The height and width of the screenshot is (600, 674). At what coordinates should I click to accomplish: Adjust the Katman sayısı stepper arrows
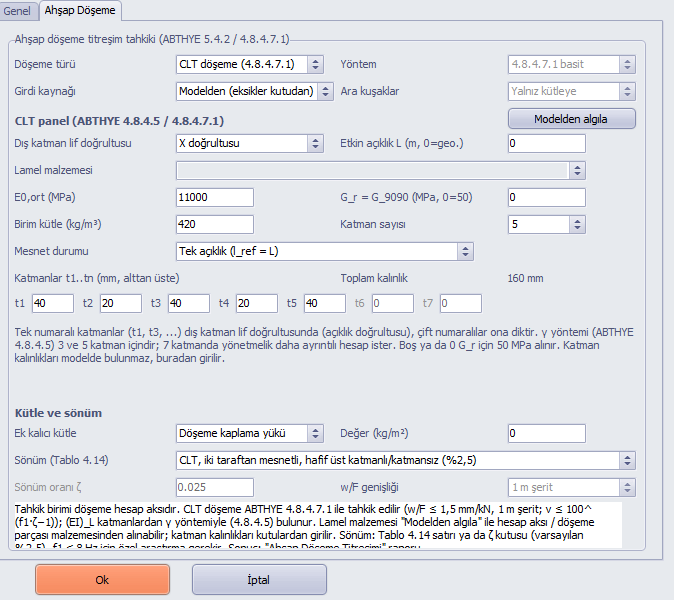tap(577, 224)
